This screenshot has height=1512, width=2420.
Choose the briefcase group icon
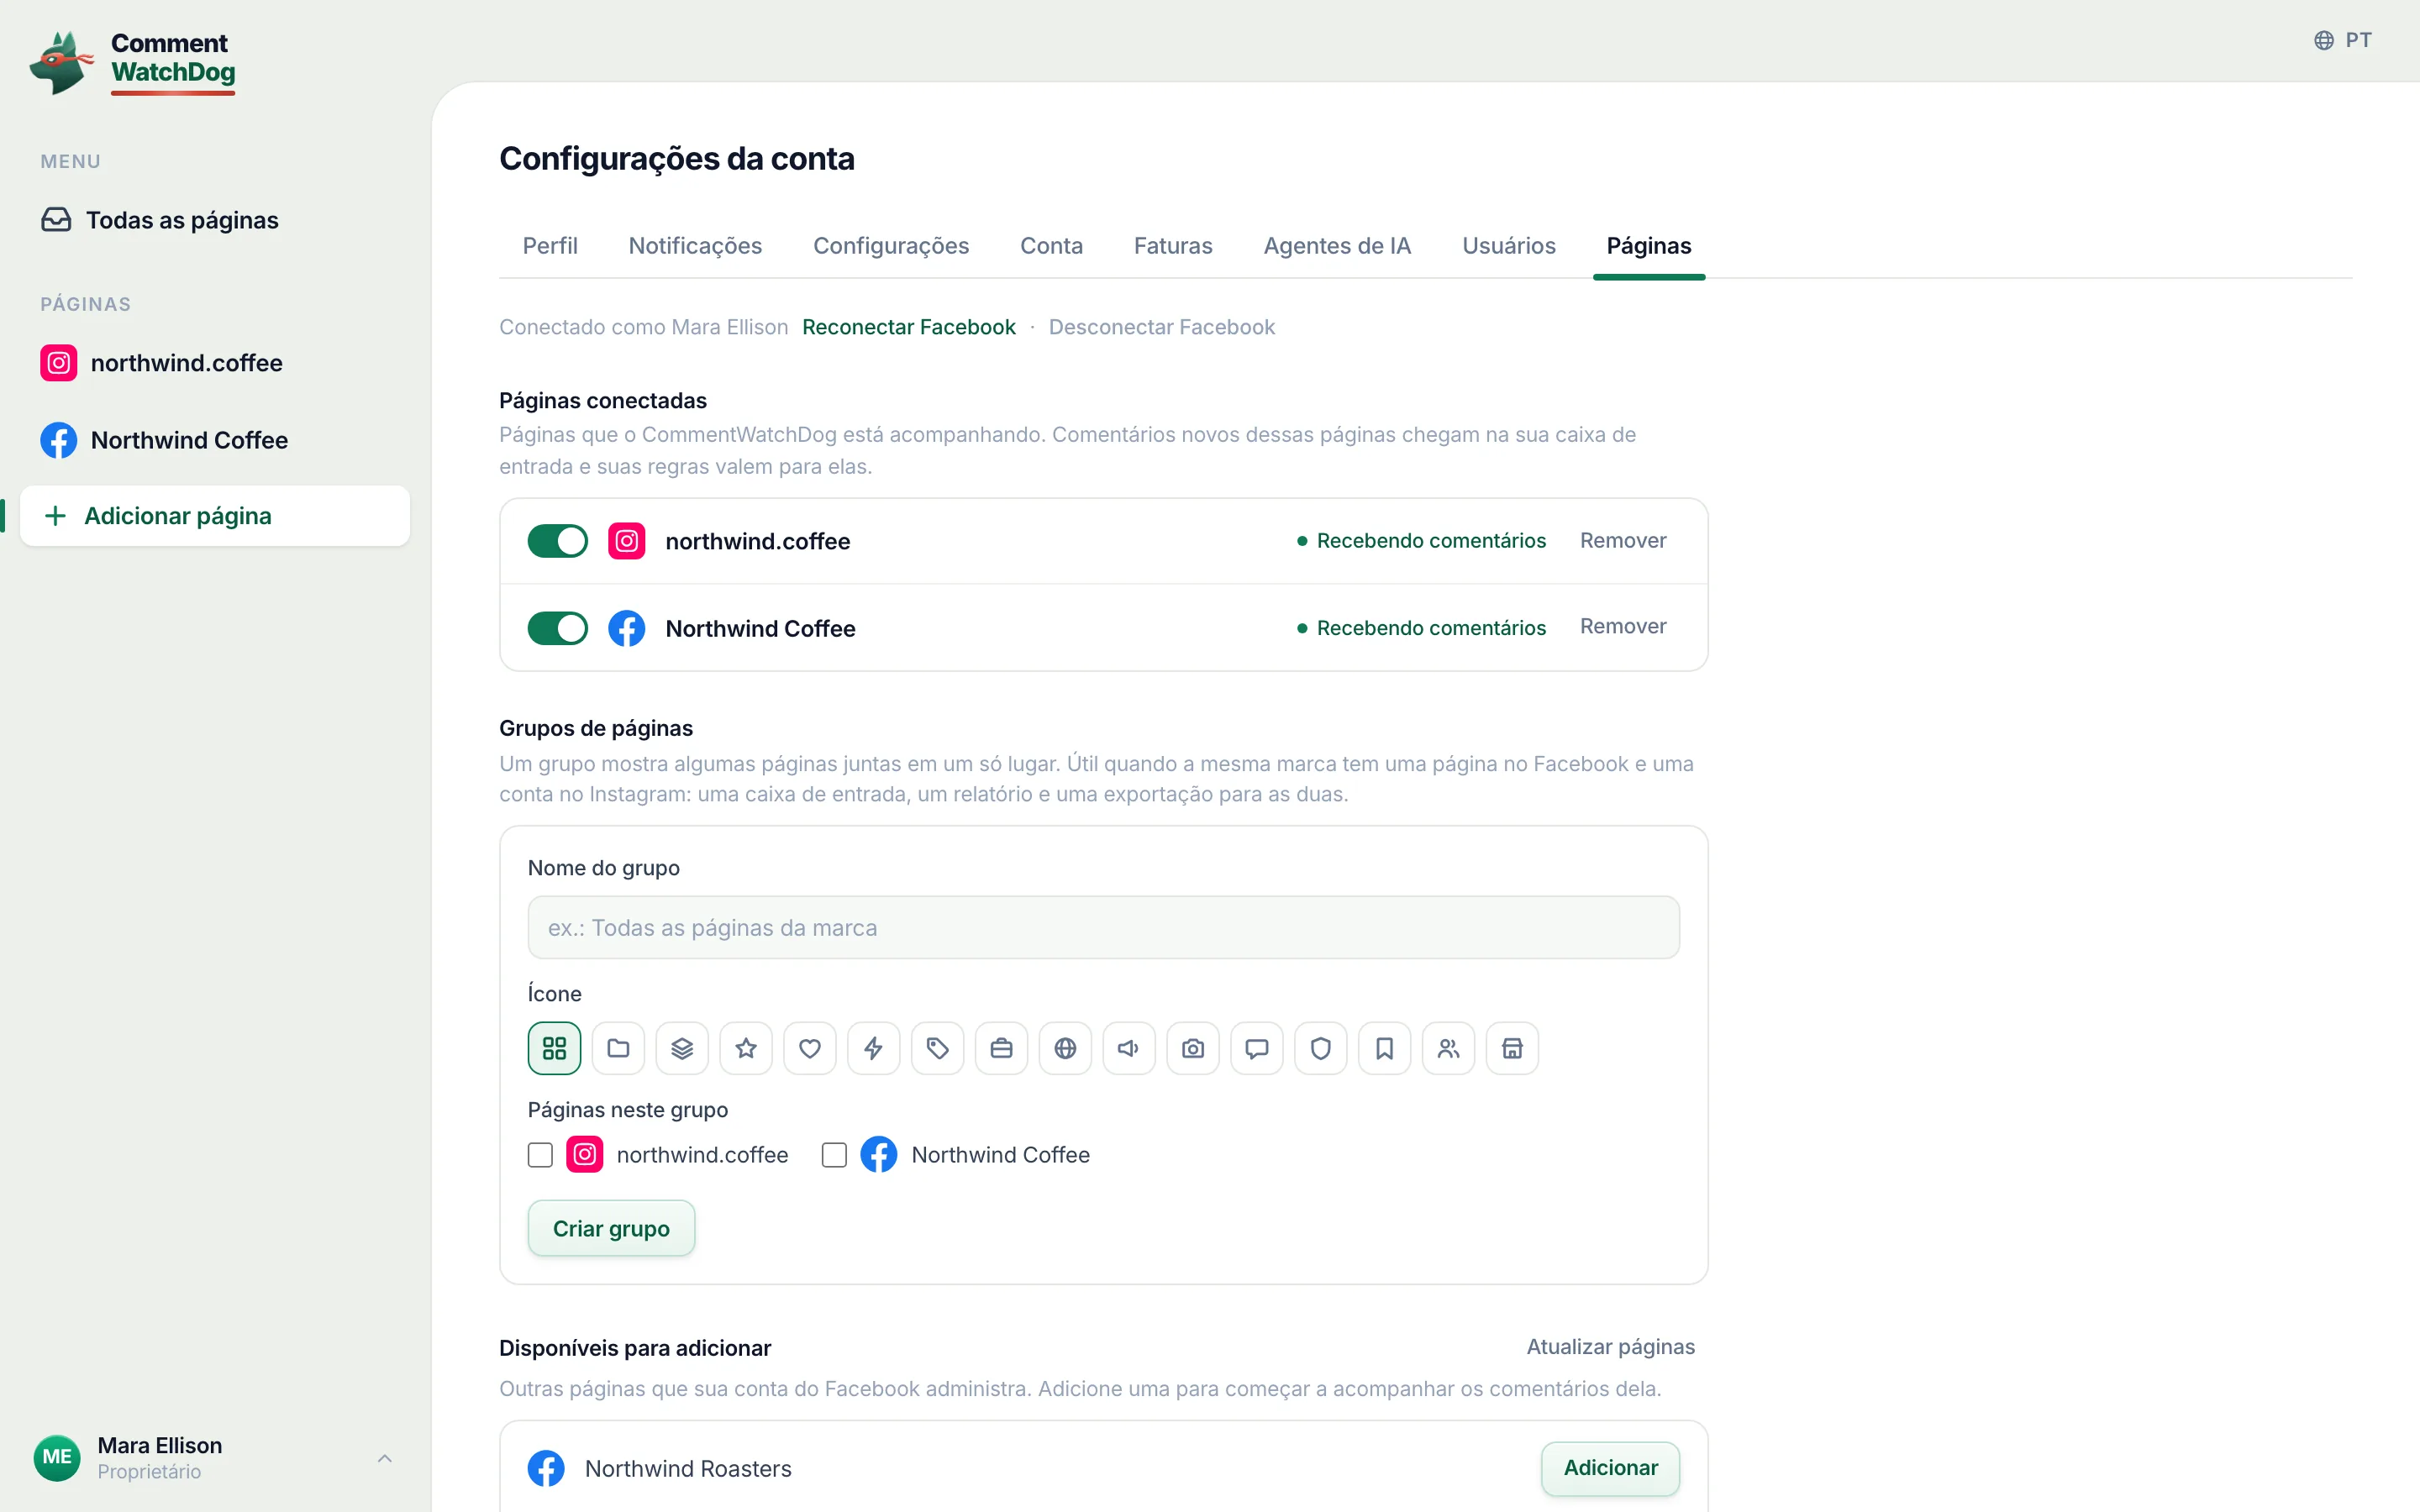1001,1048
